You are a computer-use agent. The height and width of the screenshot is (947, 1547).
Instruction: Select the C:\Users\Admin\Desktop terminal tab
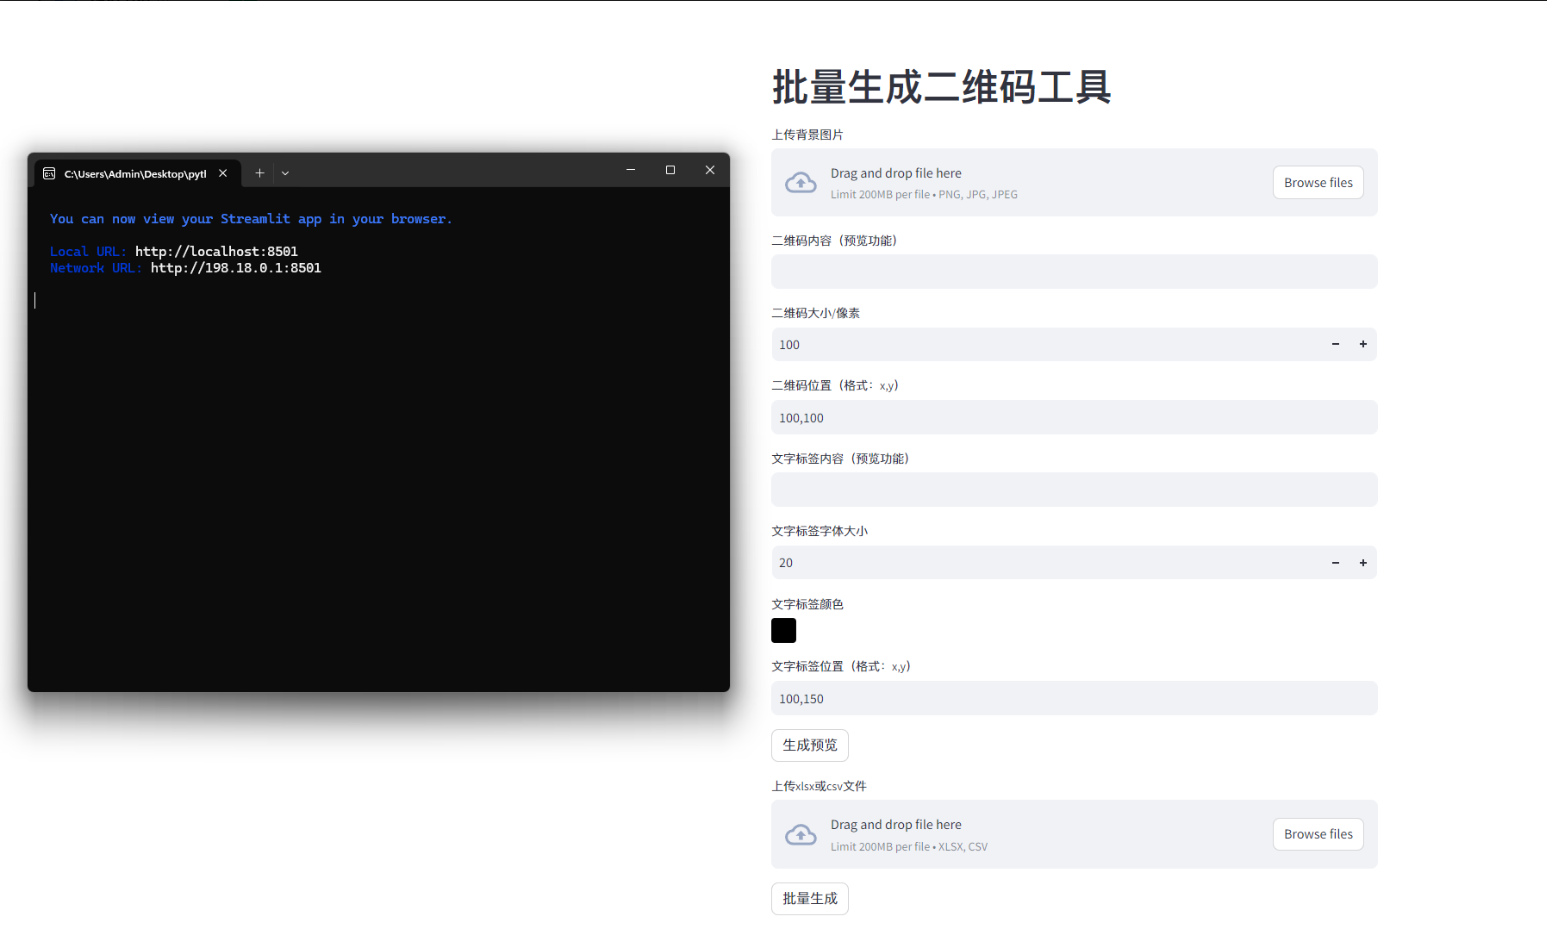(135, 172)
